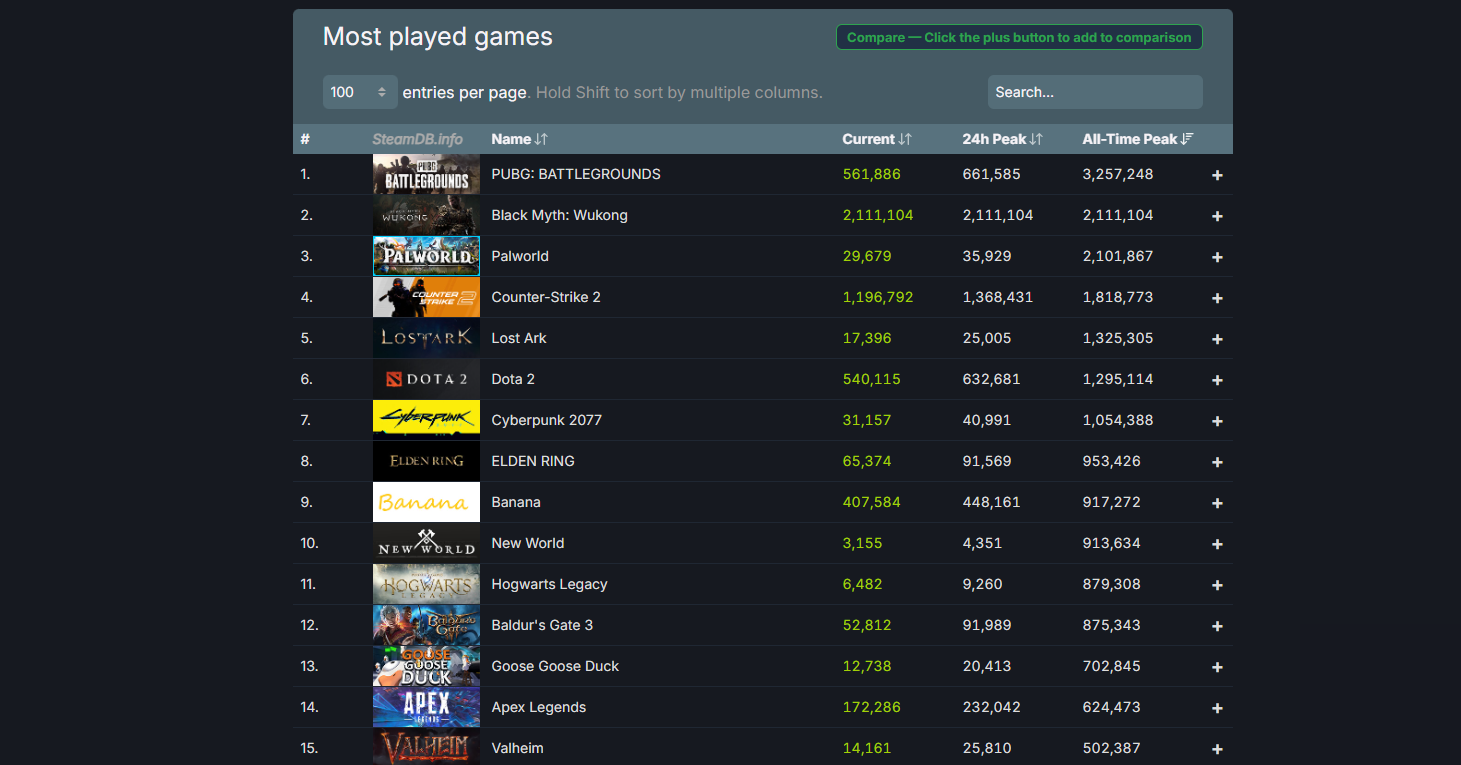Add Black Myth: Wukong to comparison

pyautogui.click(x=1217, y=216)
